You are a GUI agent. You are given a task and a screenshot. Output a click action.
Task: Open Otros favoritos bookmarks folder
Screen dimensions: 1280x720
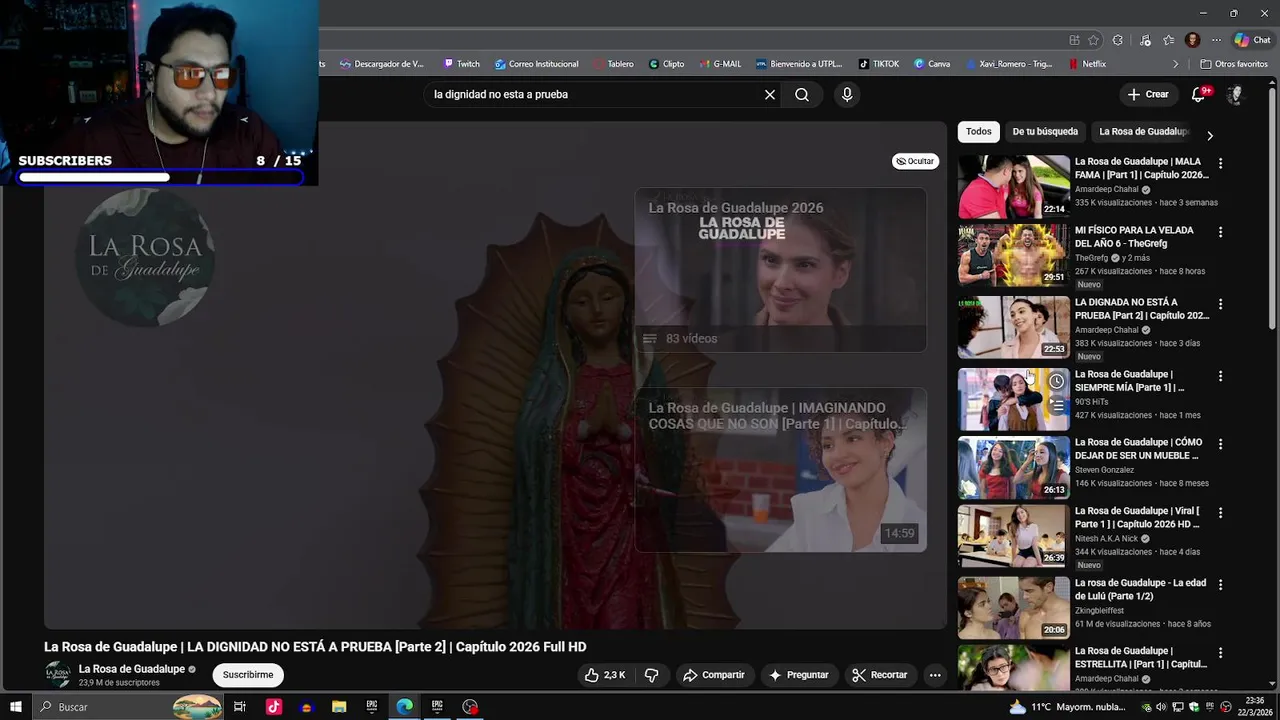(x=1234, y=64)
